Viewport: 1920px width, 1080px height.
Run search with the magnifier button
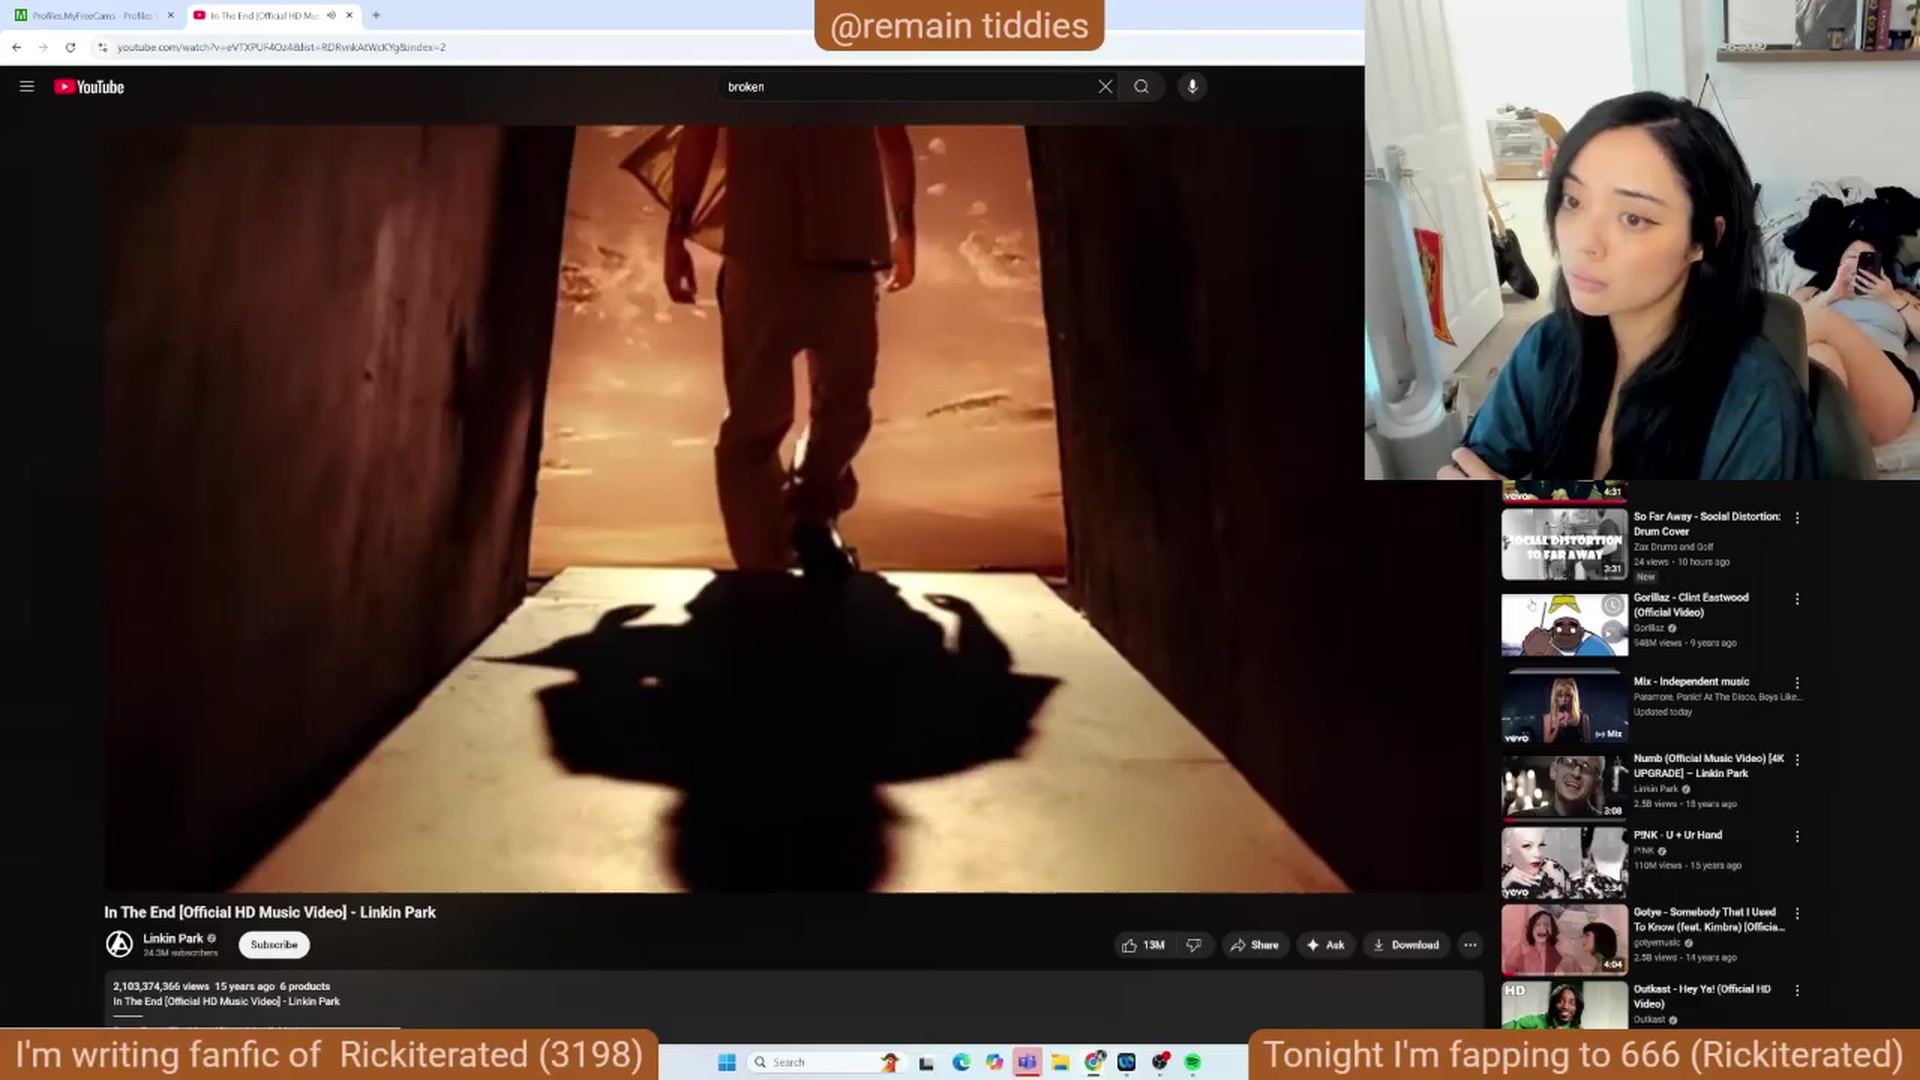tap(1141, 87)
